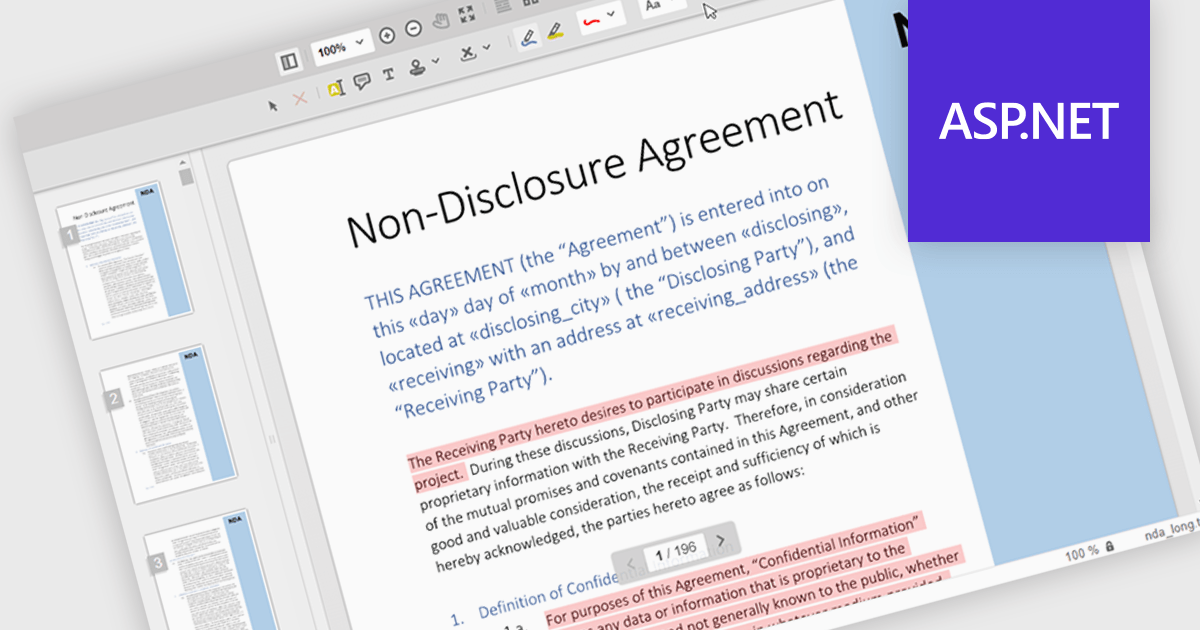The width and height of the screenshot is (1200, 630).
Task: Toggle the yellow highlighter pen tool
Action: (555, 31)
